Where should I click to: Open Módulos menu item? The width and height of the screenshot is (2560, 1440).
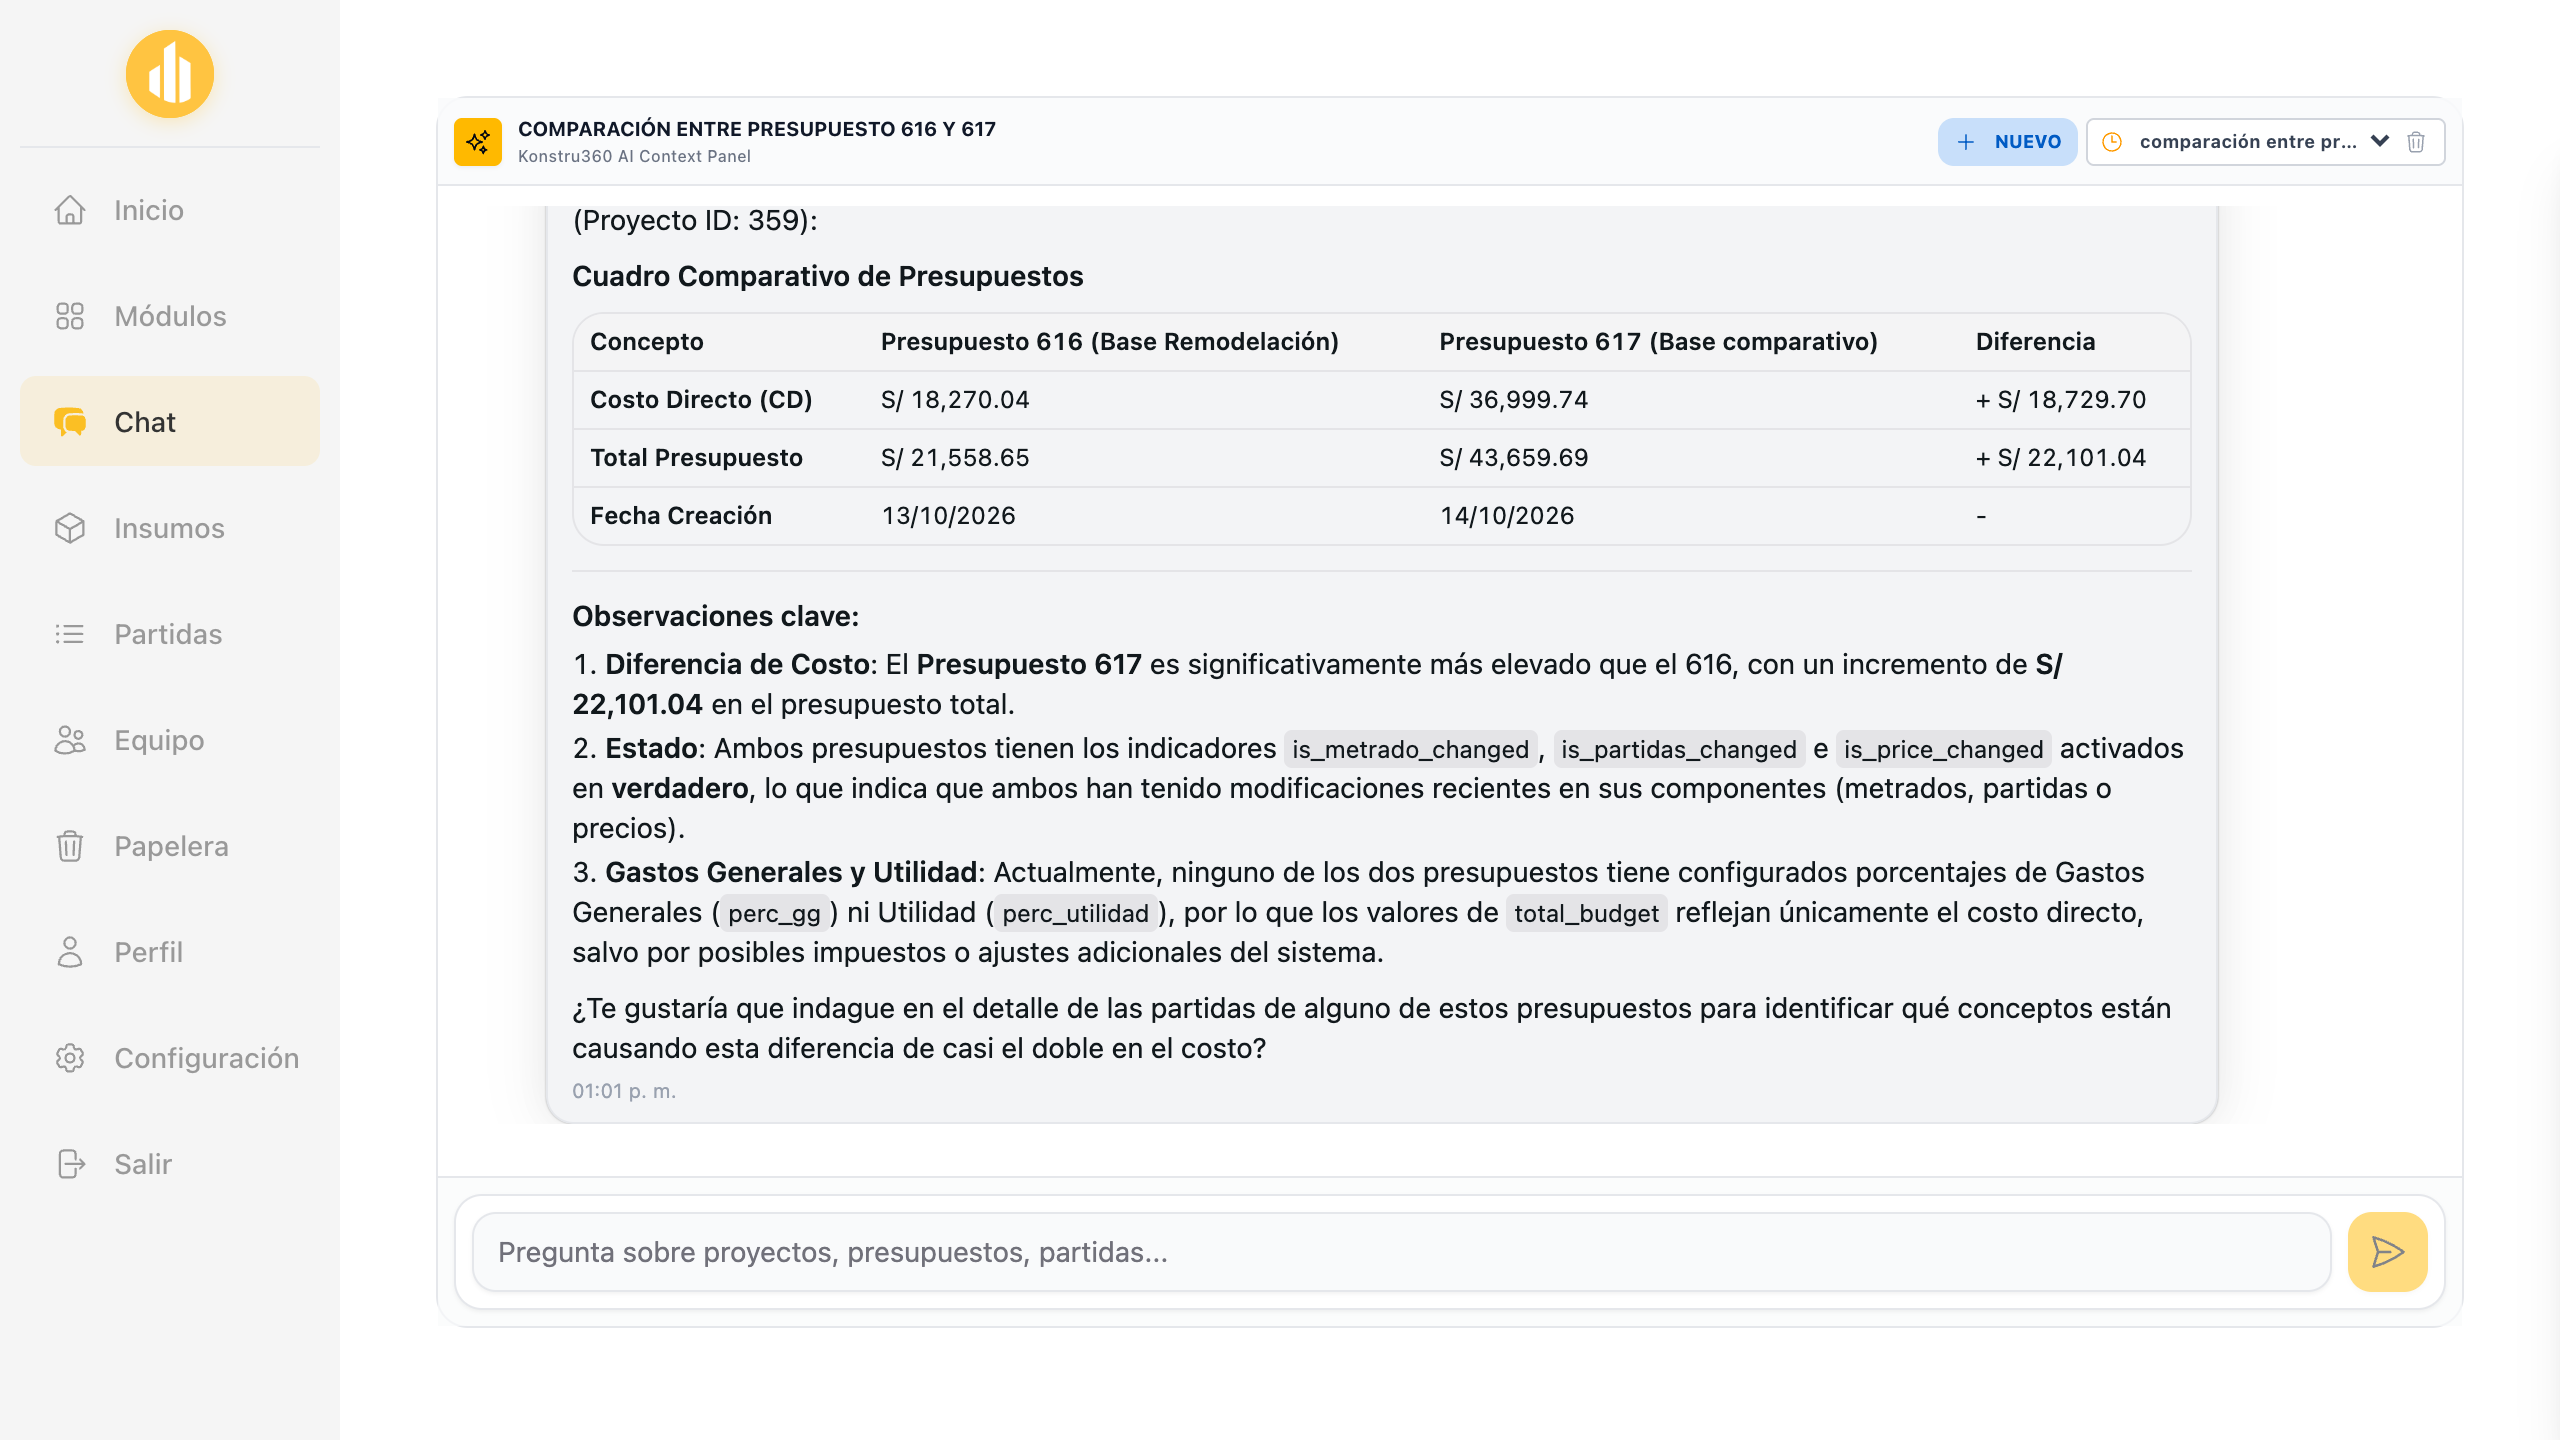point(170,316)
